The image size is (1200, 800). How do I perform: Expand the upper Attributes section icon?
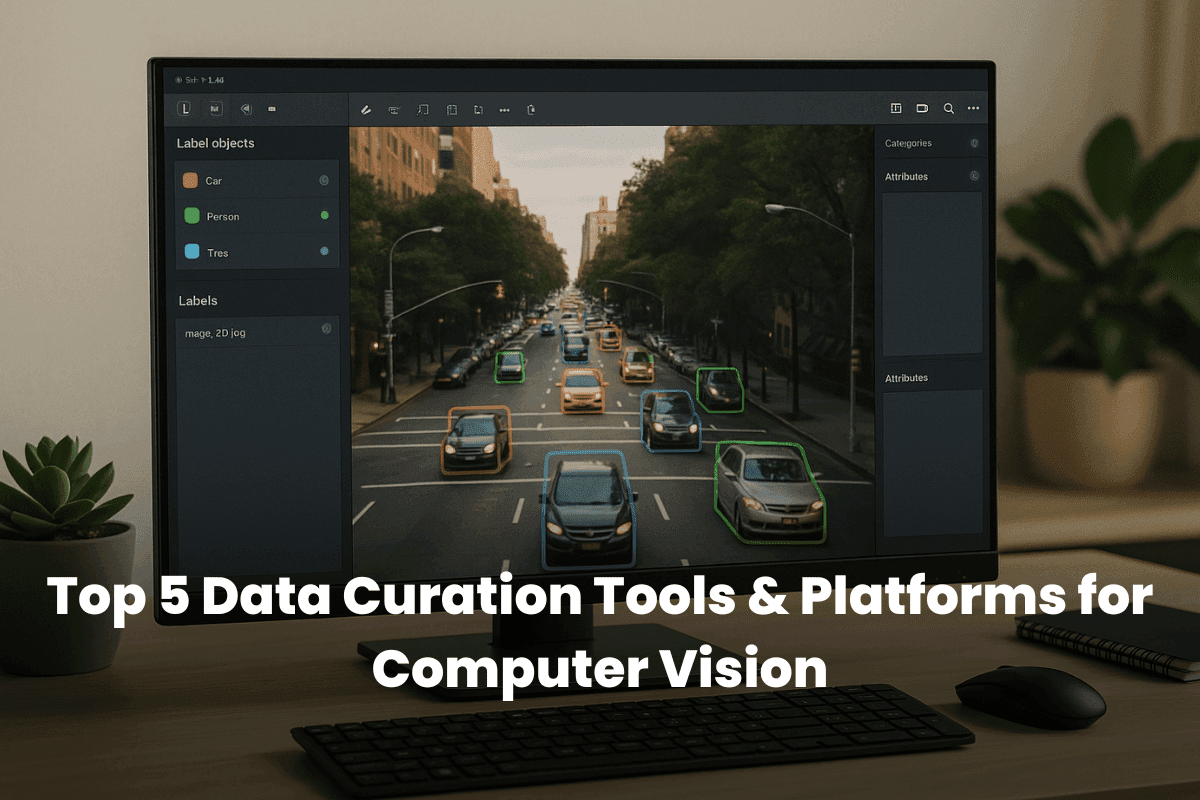(974, 176)
